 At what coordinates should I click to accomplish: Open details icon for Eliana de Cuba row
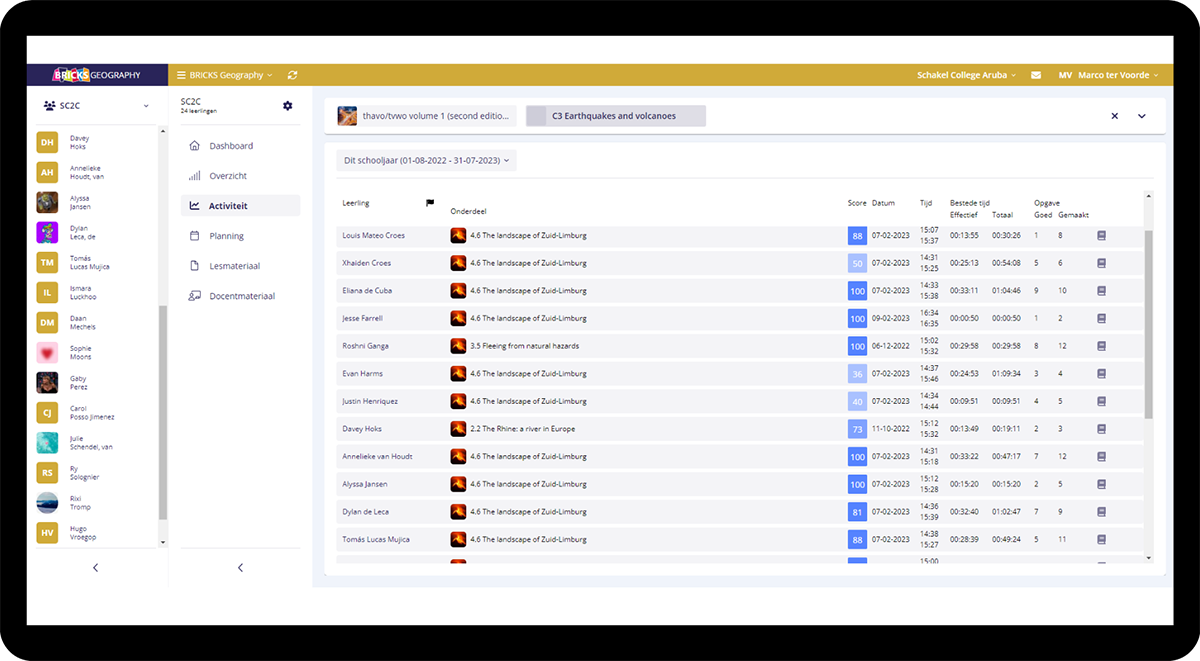coord(1101,291)
